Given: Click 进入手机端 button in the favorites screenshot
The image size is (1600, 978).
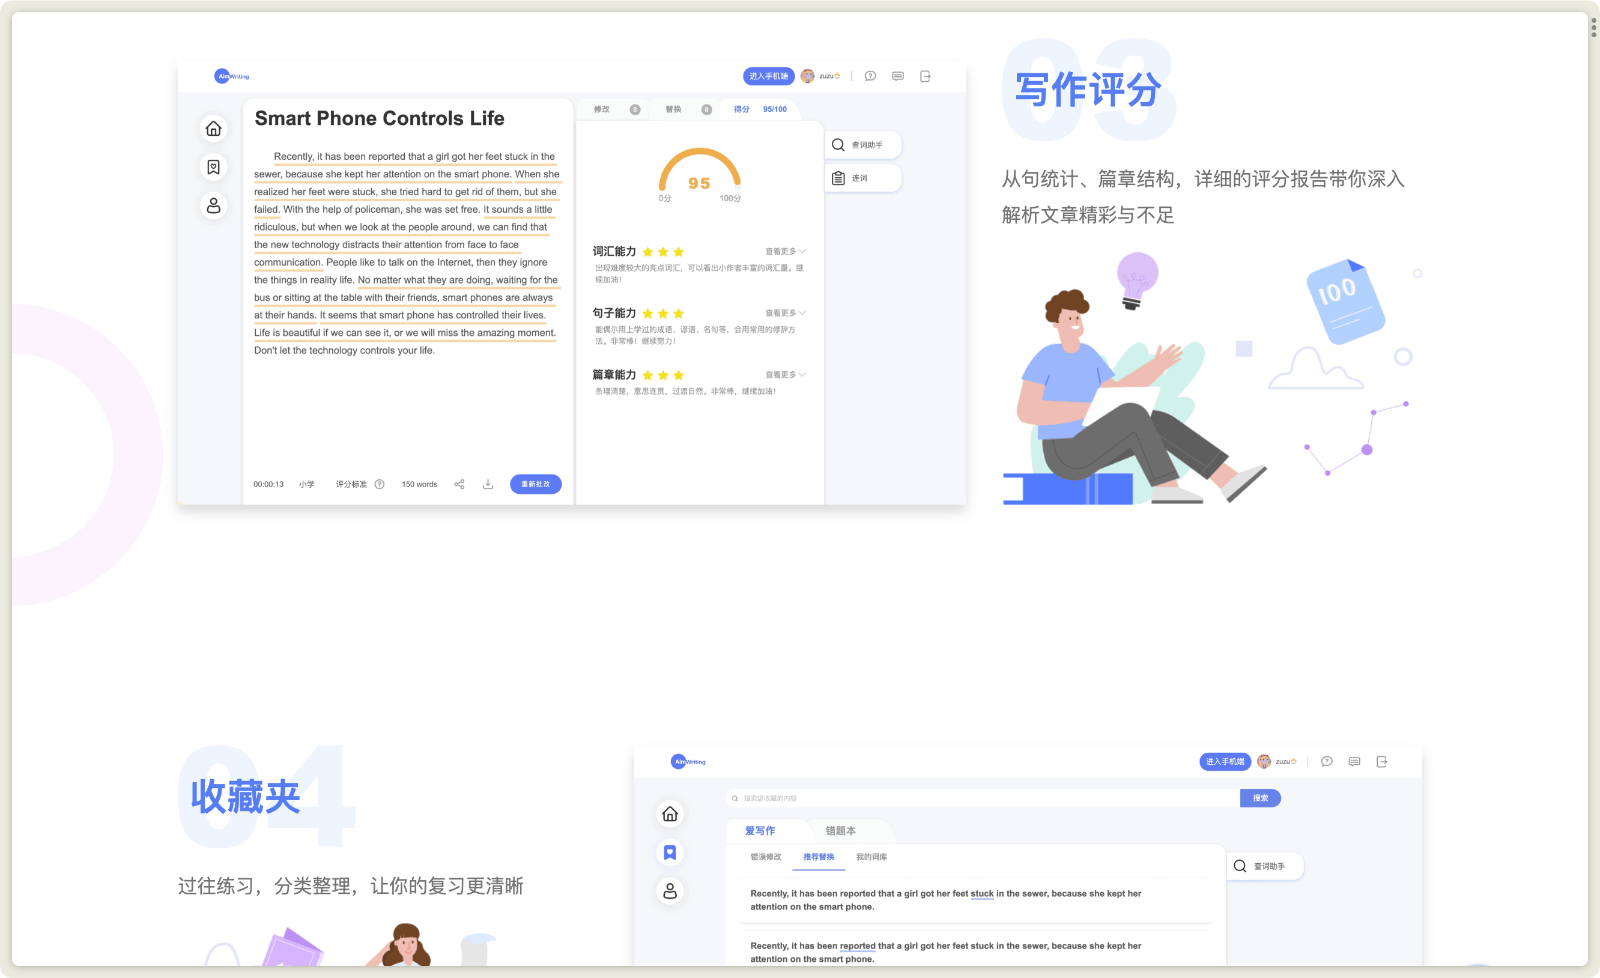Looking at the screenshot, I should pyautogui.click(x=1225, y=762).
